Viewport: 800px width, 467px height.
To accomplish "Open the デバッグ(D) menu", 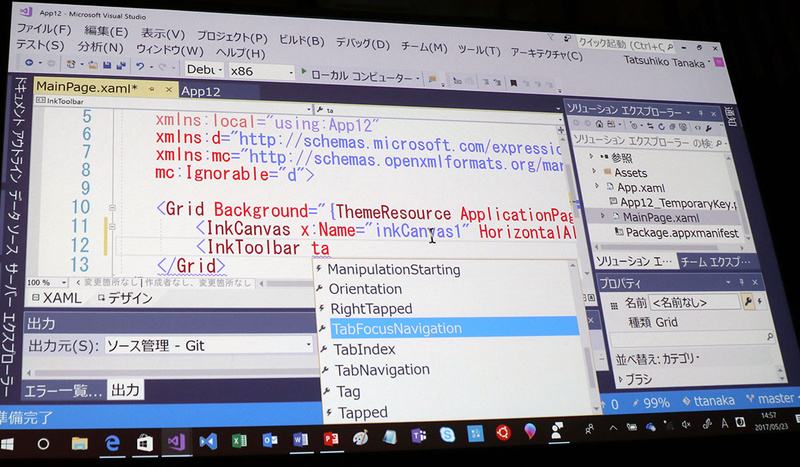I will tap(362, 44).
